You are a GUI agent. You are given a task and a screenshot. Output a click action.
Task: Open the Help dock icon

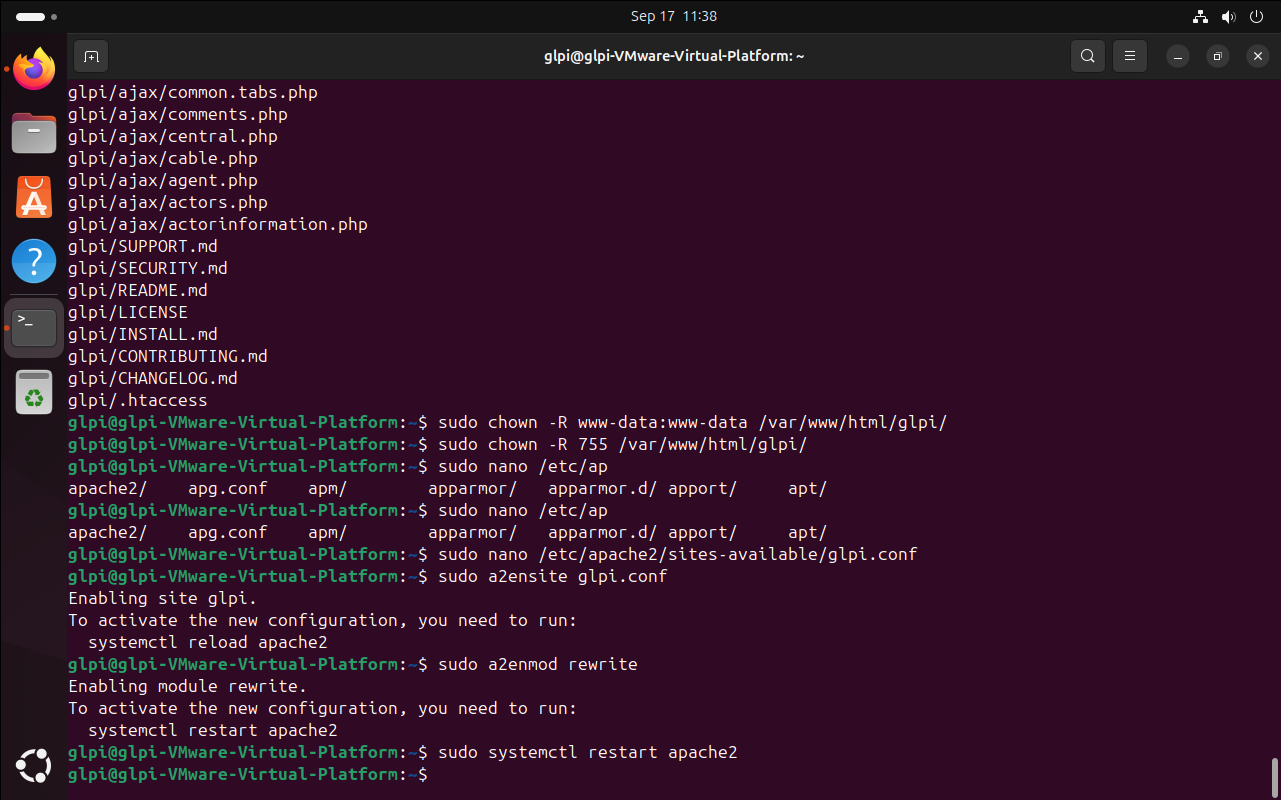pos(34,262)
